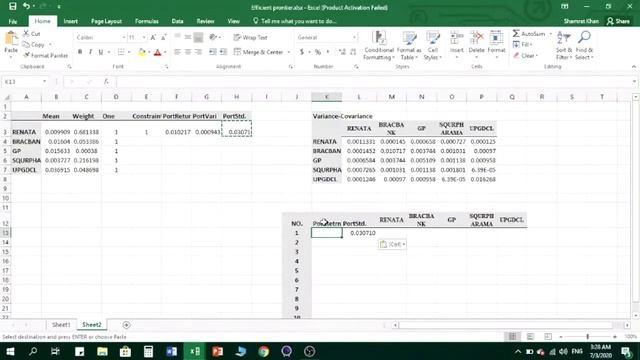The height and width of the screenshot is (360, 640).
Task: Toggle Italic formatting
Action: [90, 52]
